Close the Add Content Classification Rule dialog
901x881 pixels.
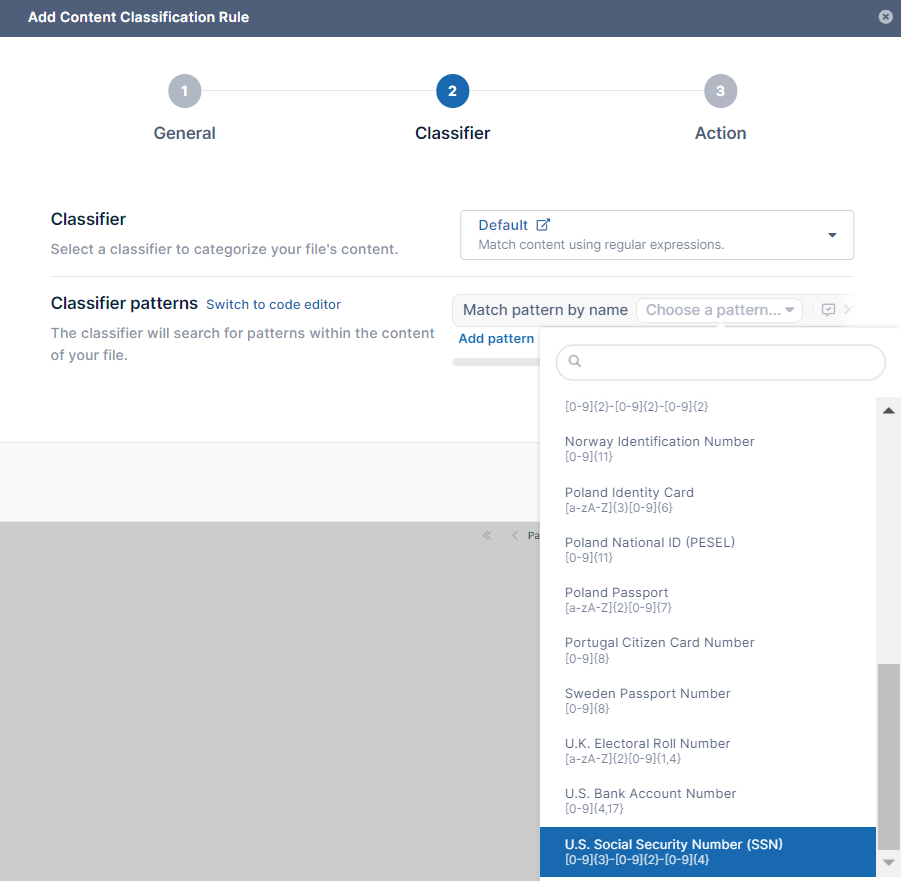(x=885, y=17)
